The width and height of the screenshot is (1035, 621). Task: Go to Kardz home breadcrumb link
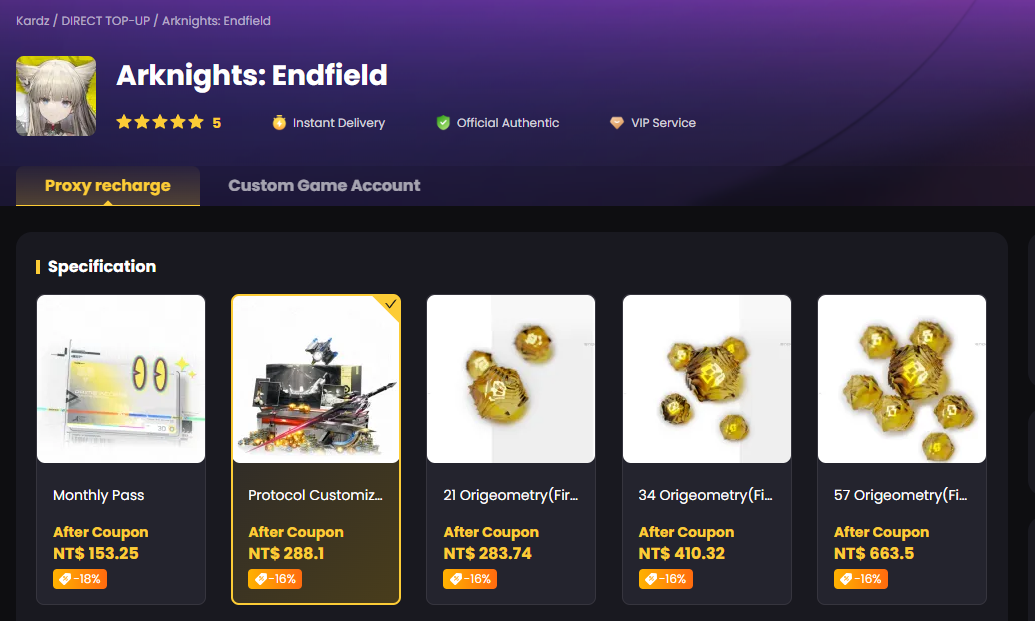point(33,21)
